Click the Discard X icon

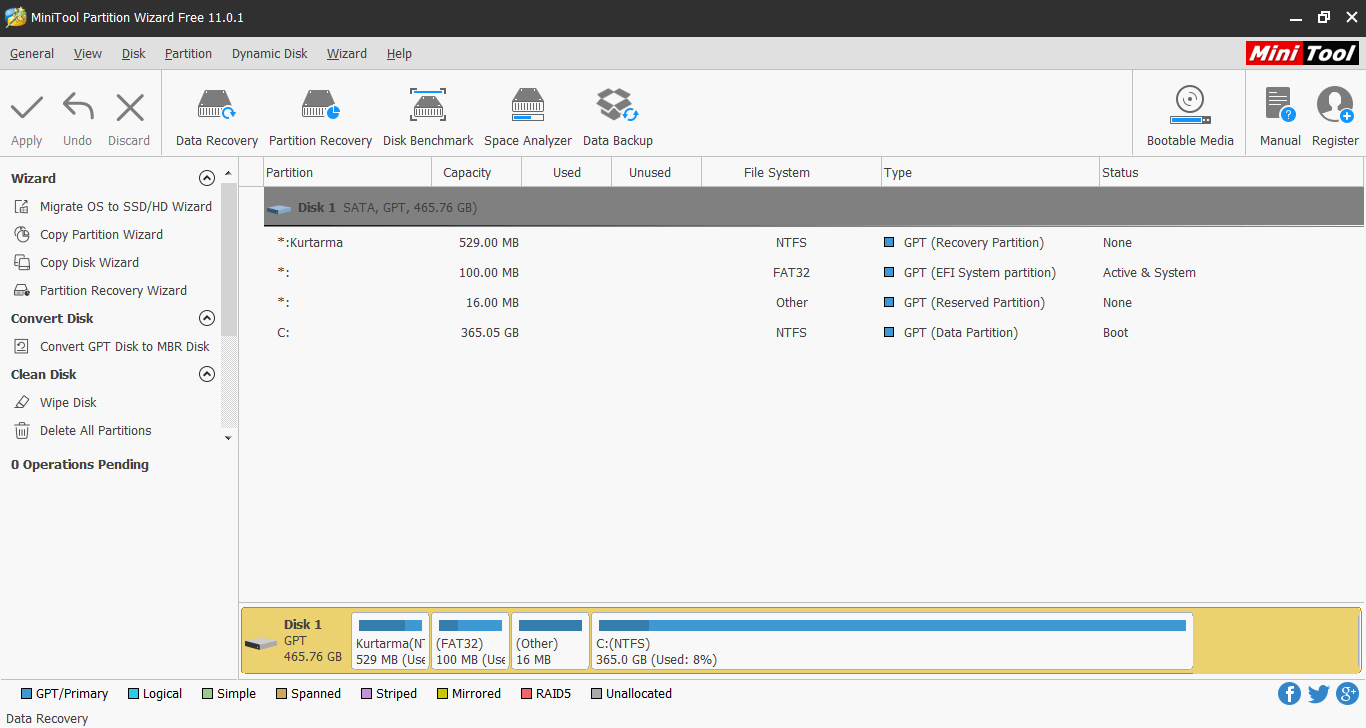pyautogui.click(x=130, y=107)
